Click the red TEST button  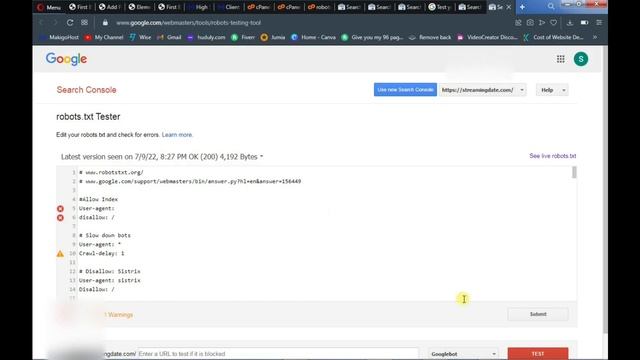pyautogui.click(x=538, y=353)
